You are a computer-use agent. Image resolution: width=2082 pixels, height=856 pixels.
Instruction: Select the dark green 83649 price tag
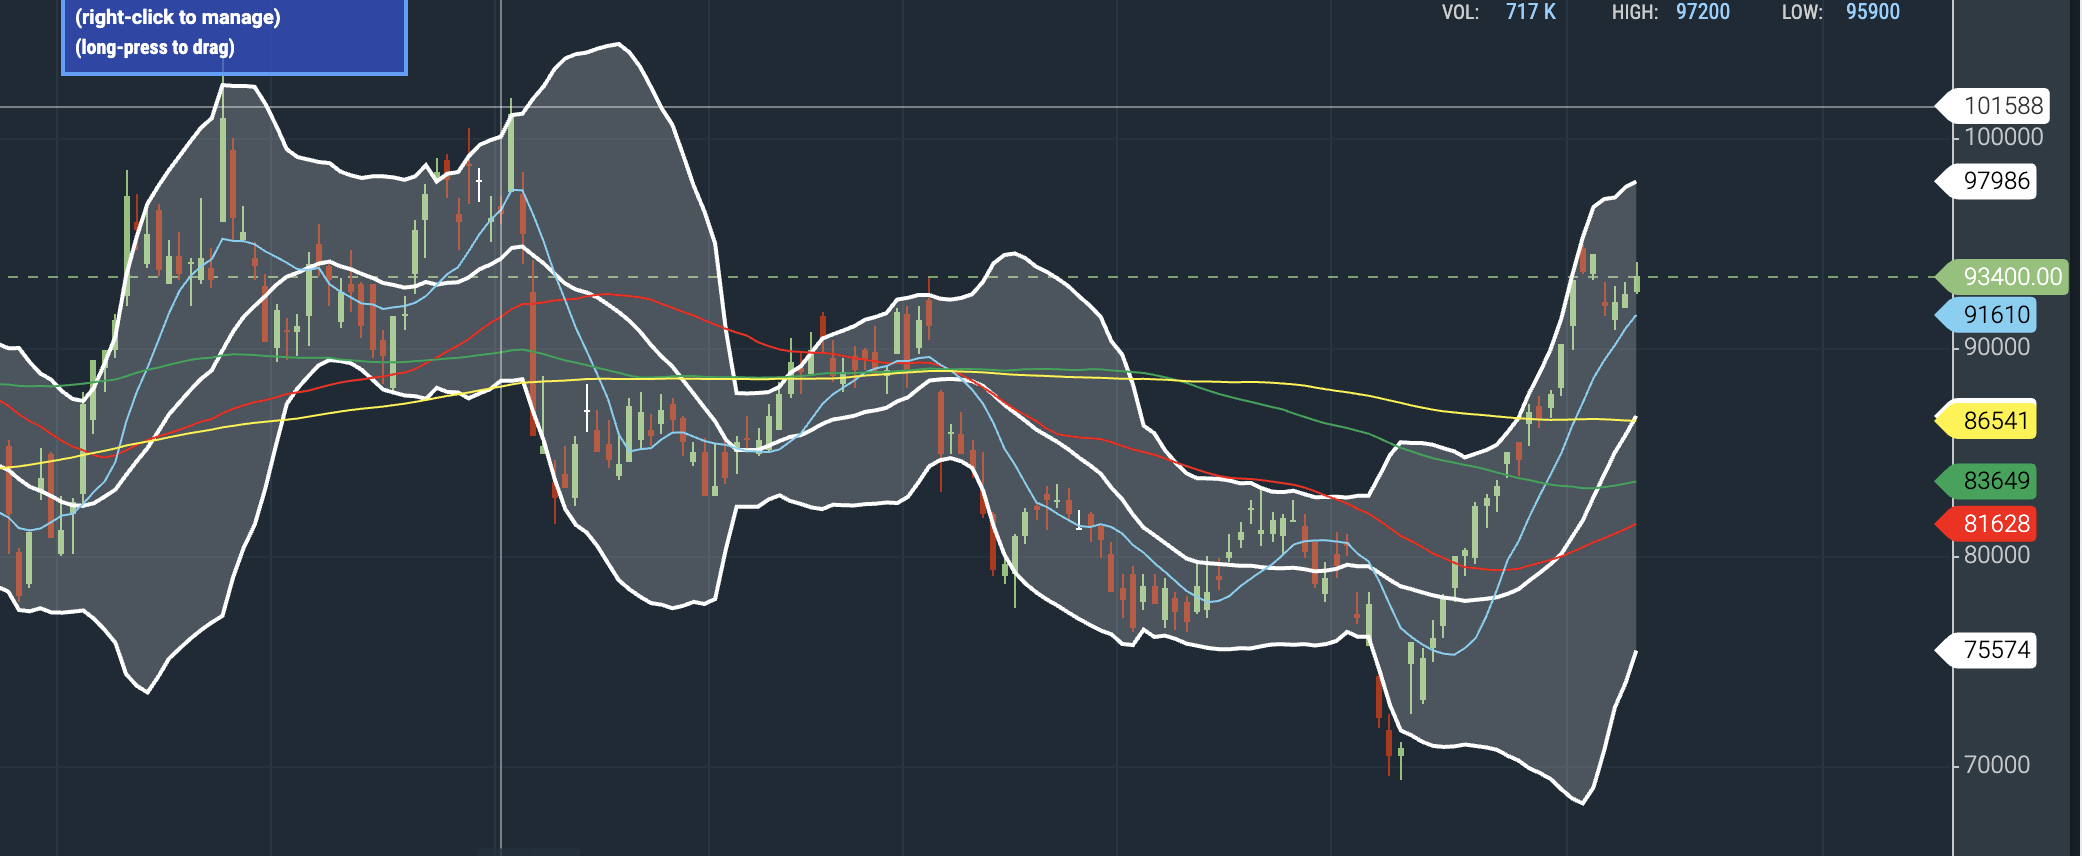[1995, 481]
